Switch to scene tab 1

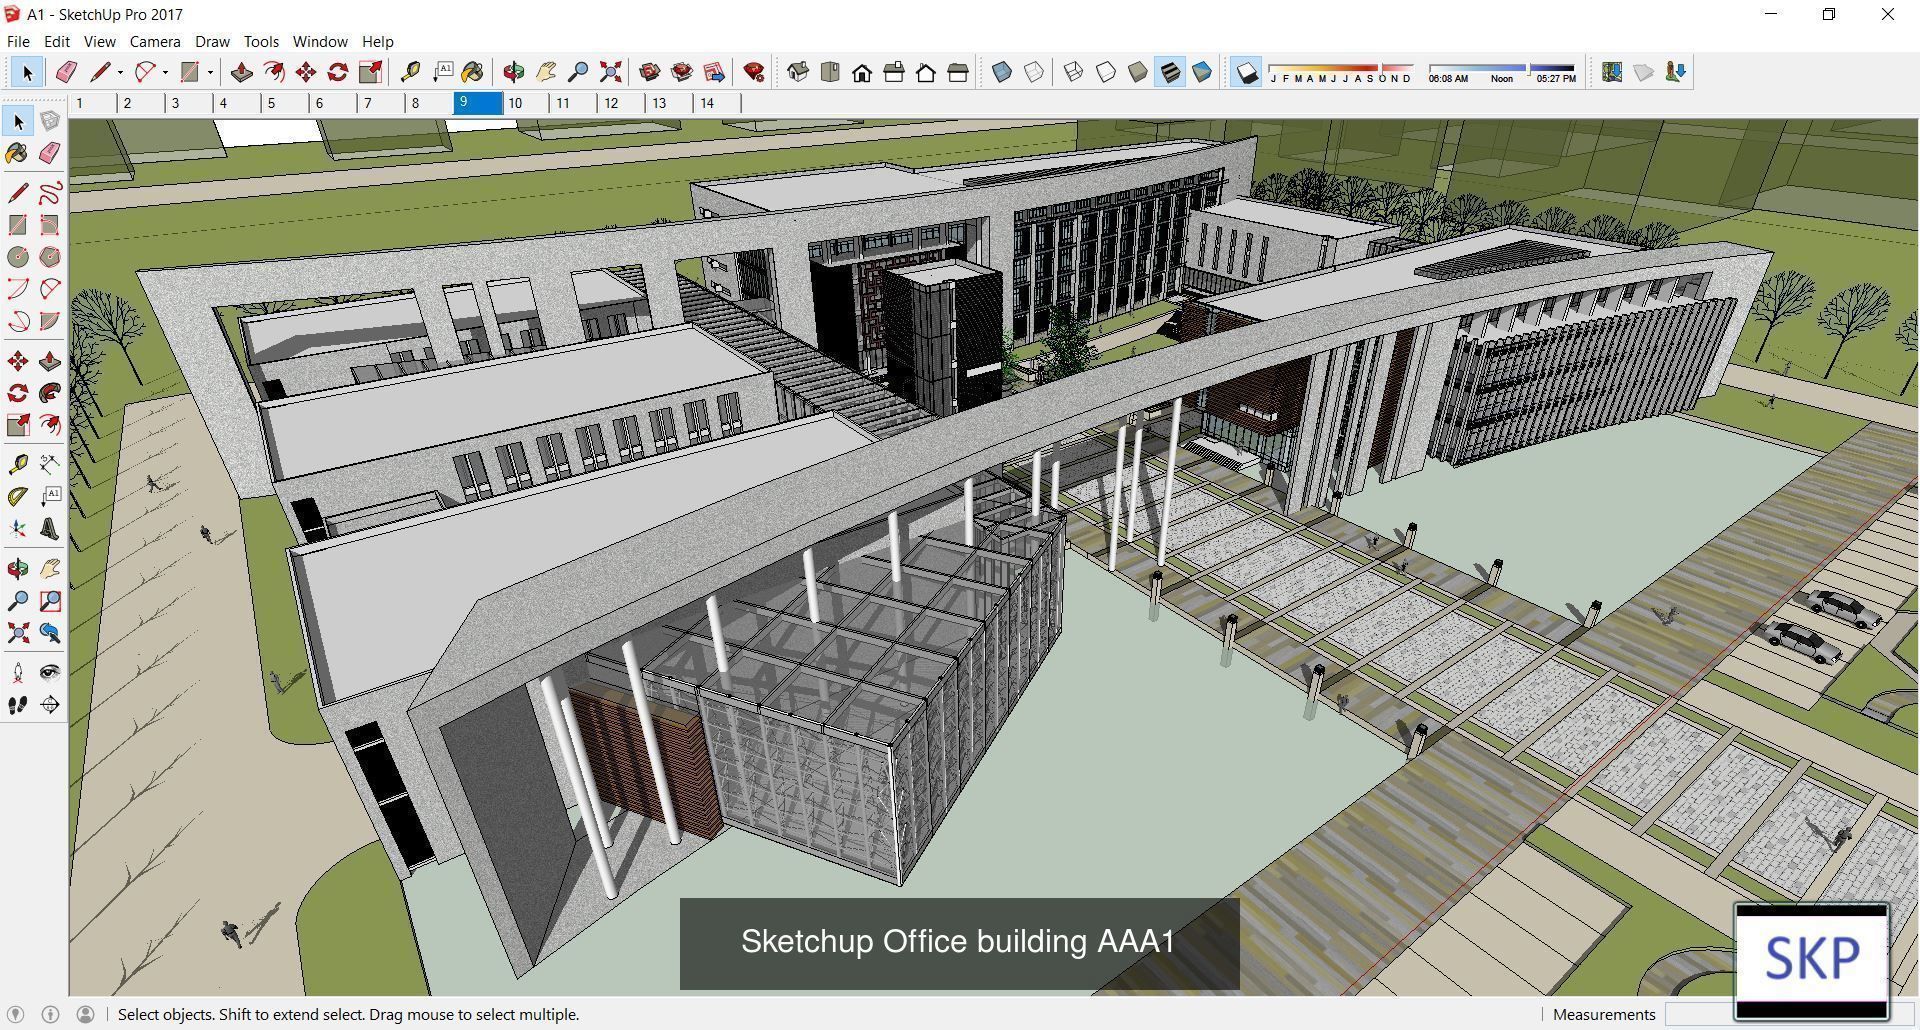pyautogui.click(x=93, y=103)
